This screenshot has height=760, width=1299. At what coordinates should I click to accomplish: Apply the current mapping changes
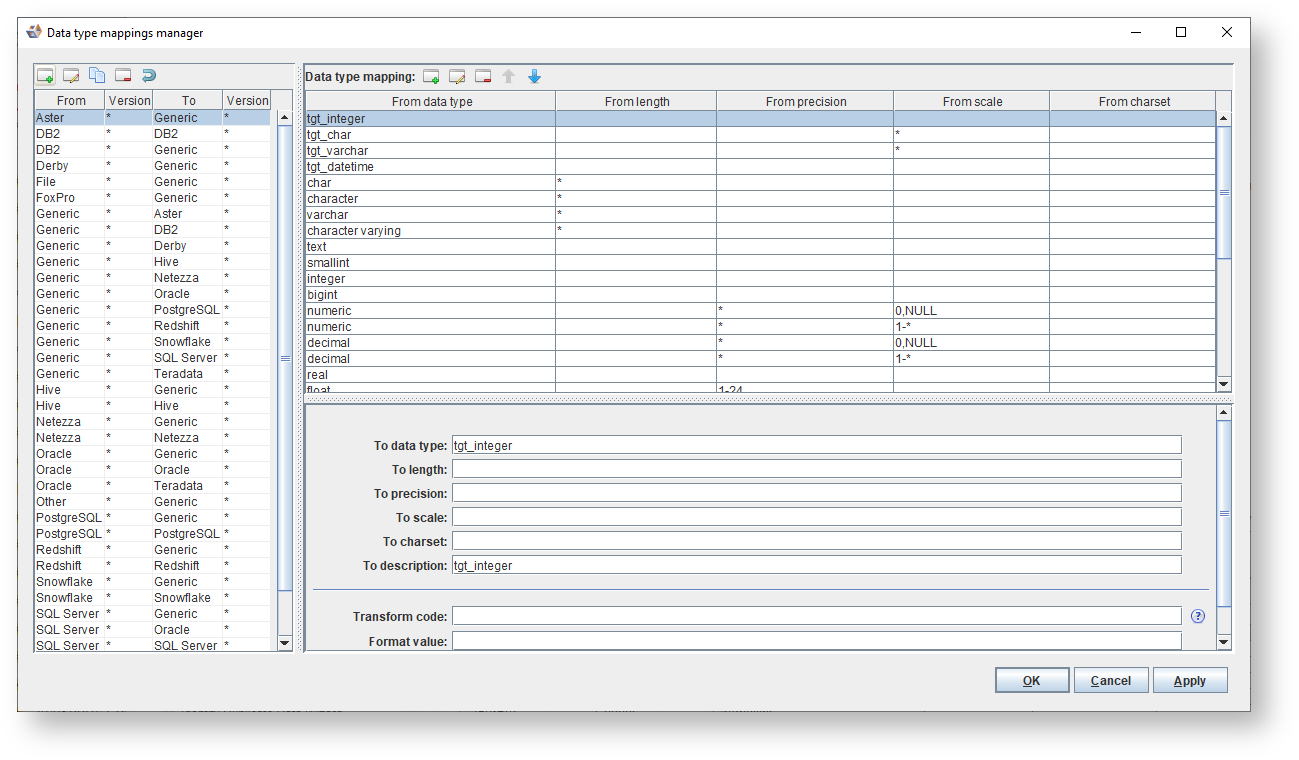click(1190, 680)
